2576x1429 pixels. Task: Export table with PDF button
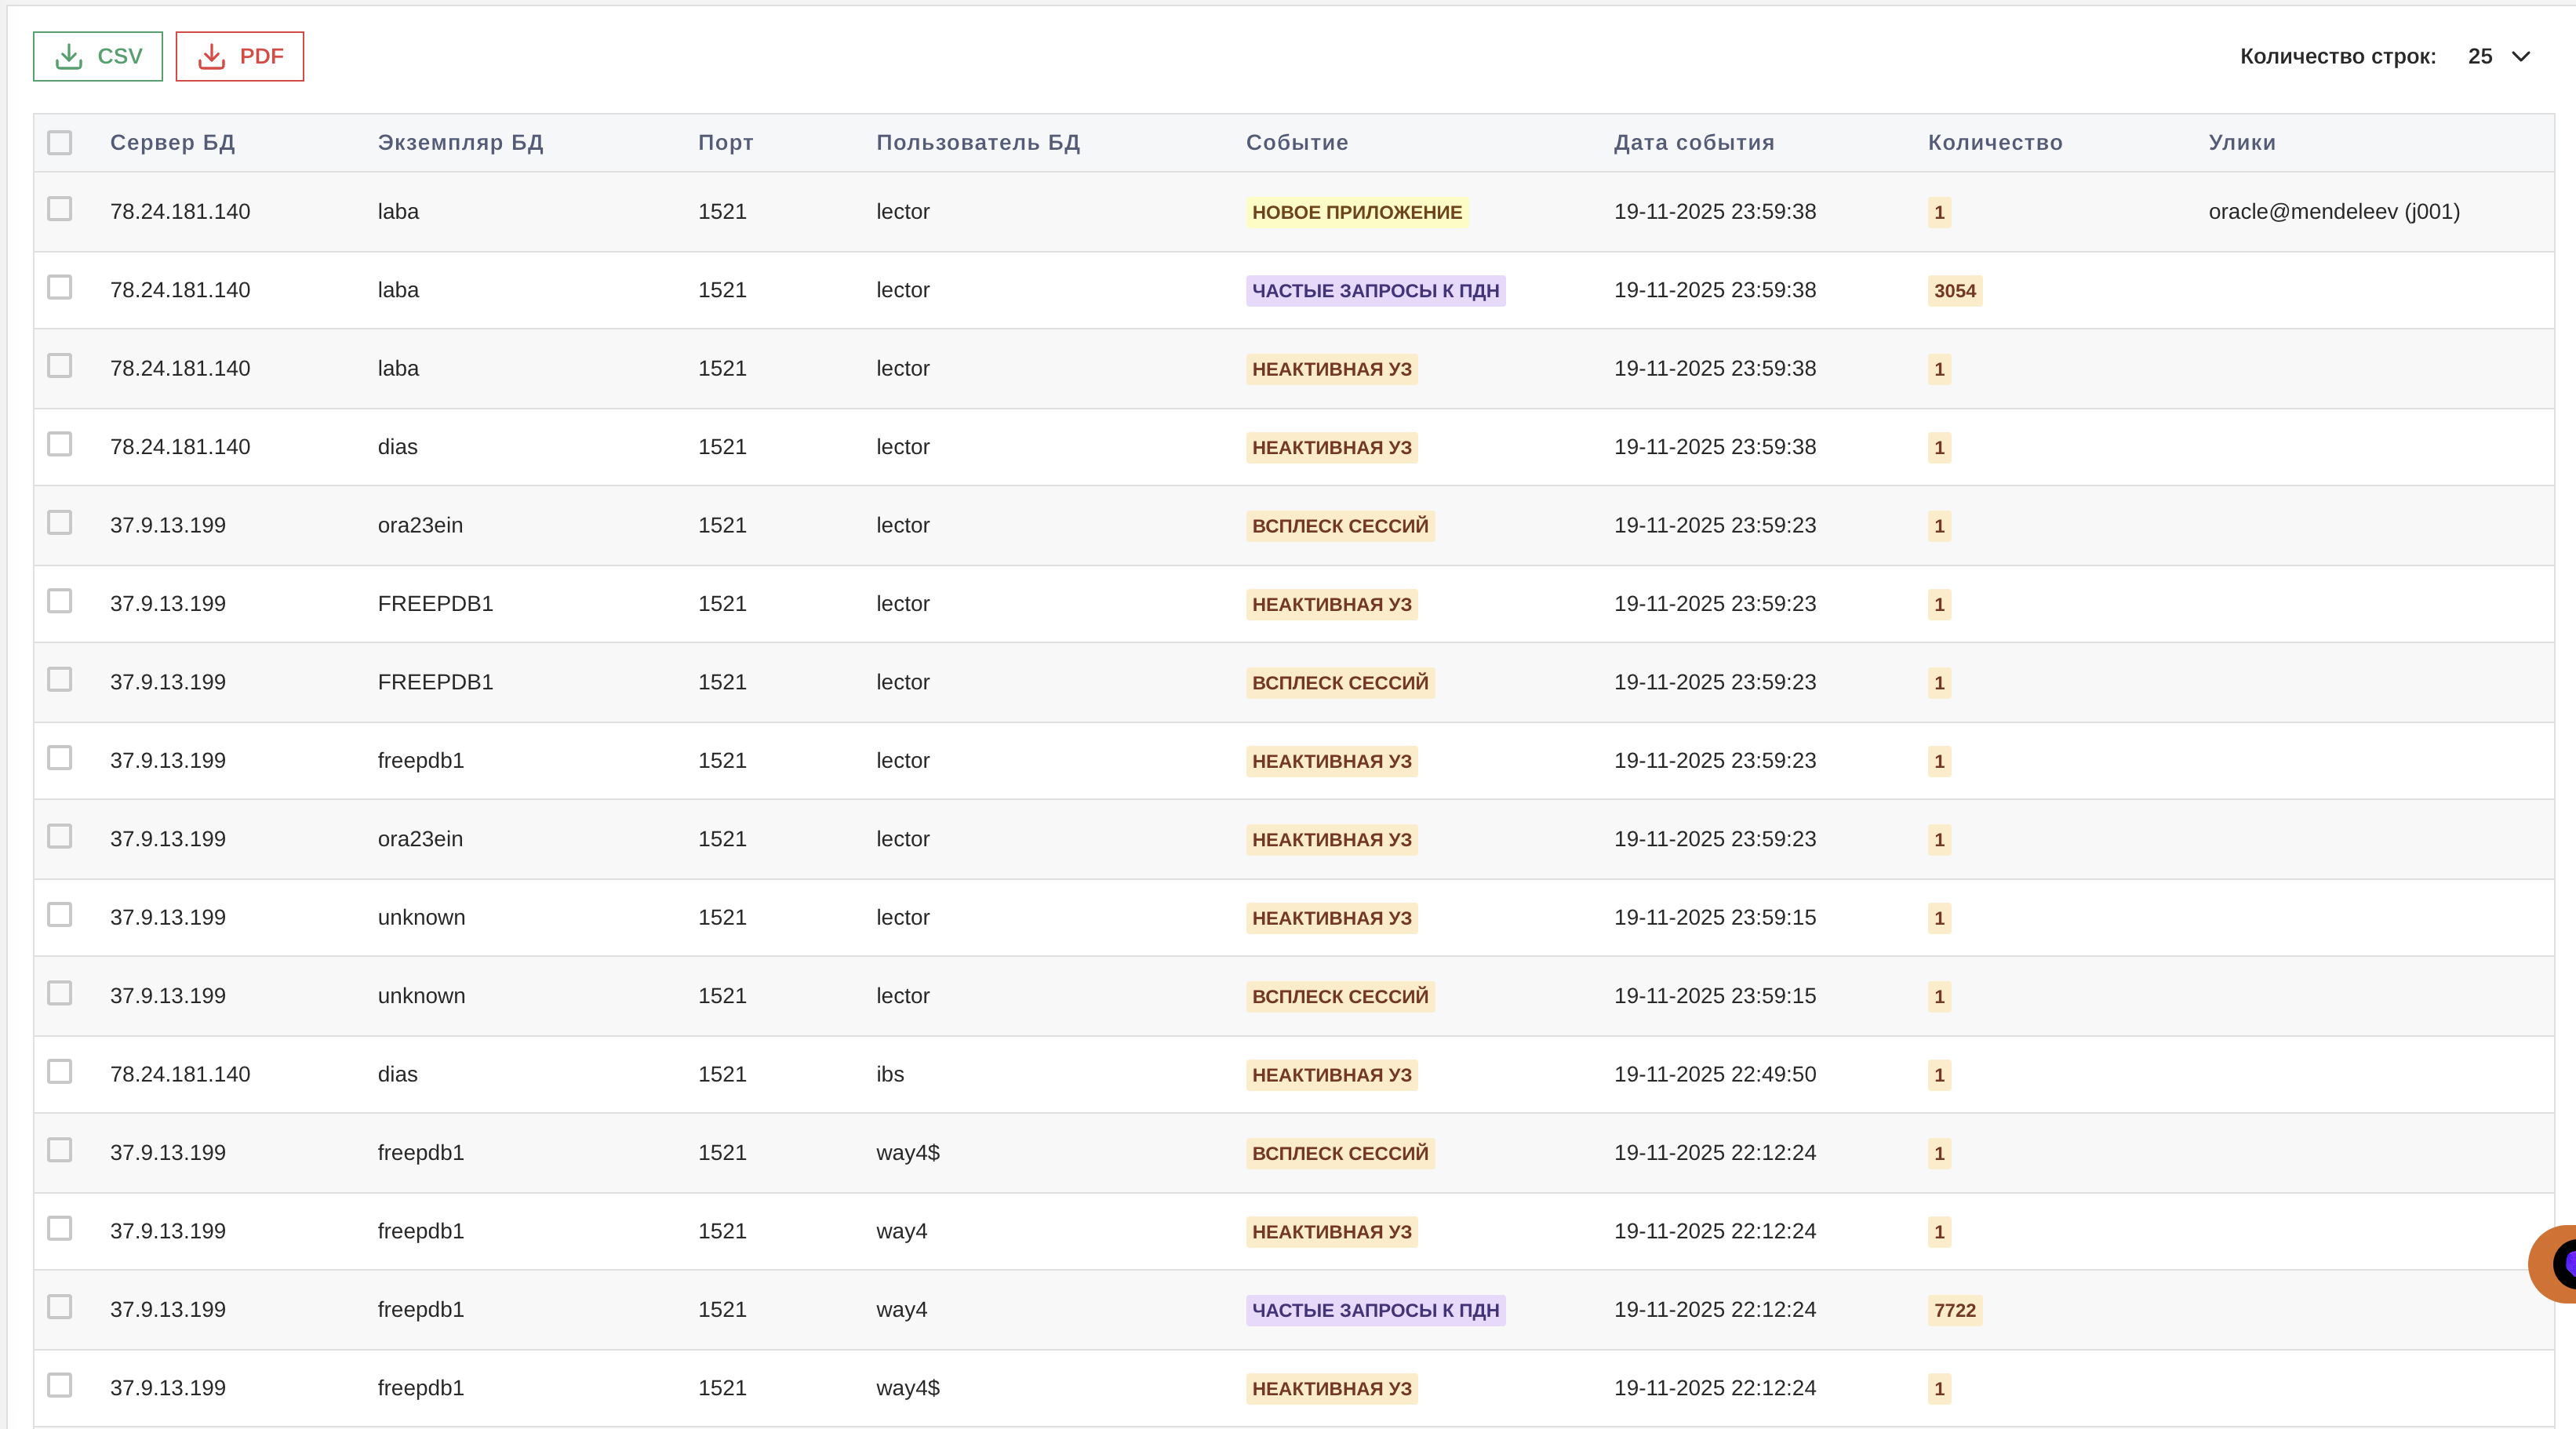coord(240,56)
